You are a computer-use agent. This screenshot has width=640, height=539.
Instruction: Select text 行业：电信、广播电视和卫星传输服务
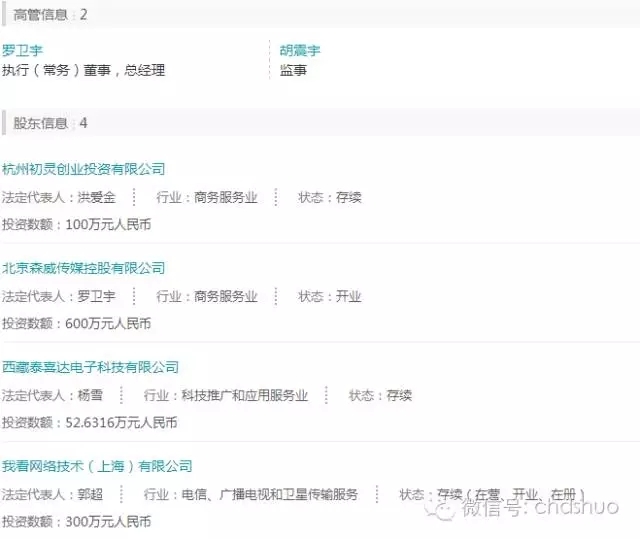(x=251, y=495)
